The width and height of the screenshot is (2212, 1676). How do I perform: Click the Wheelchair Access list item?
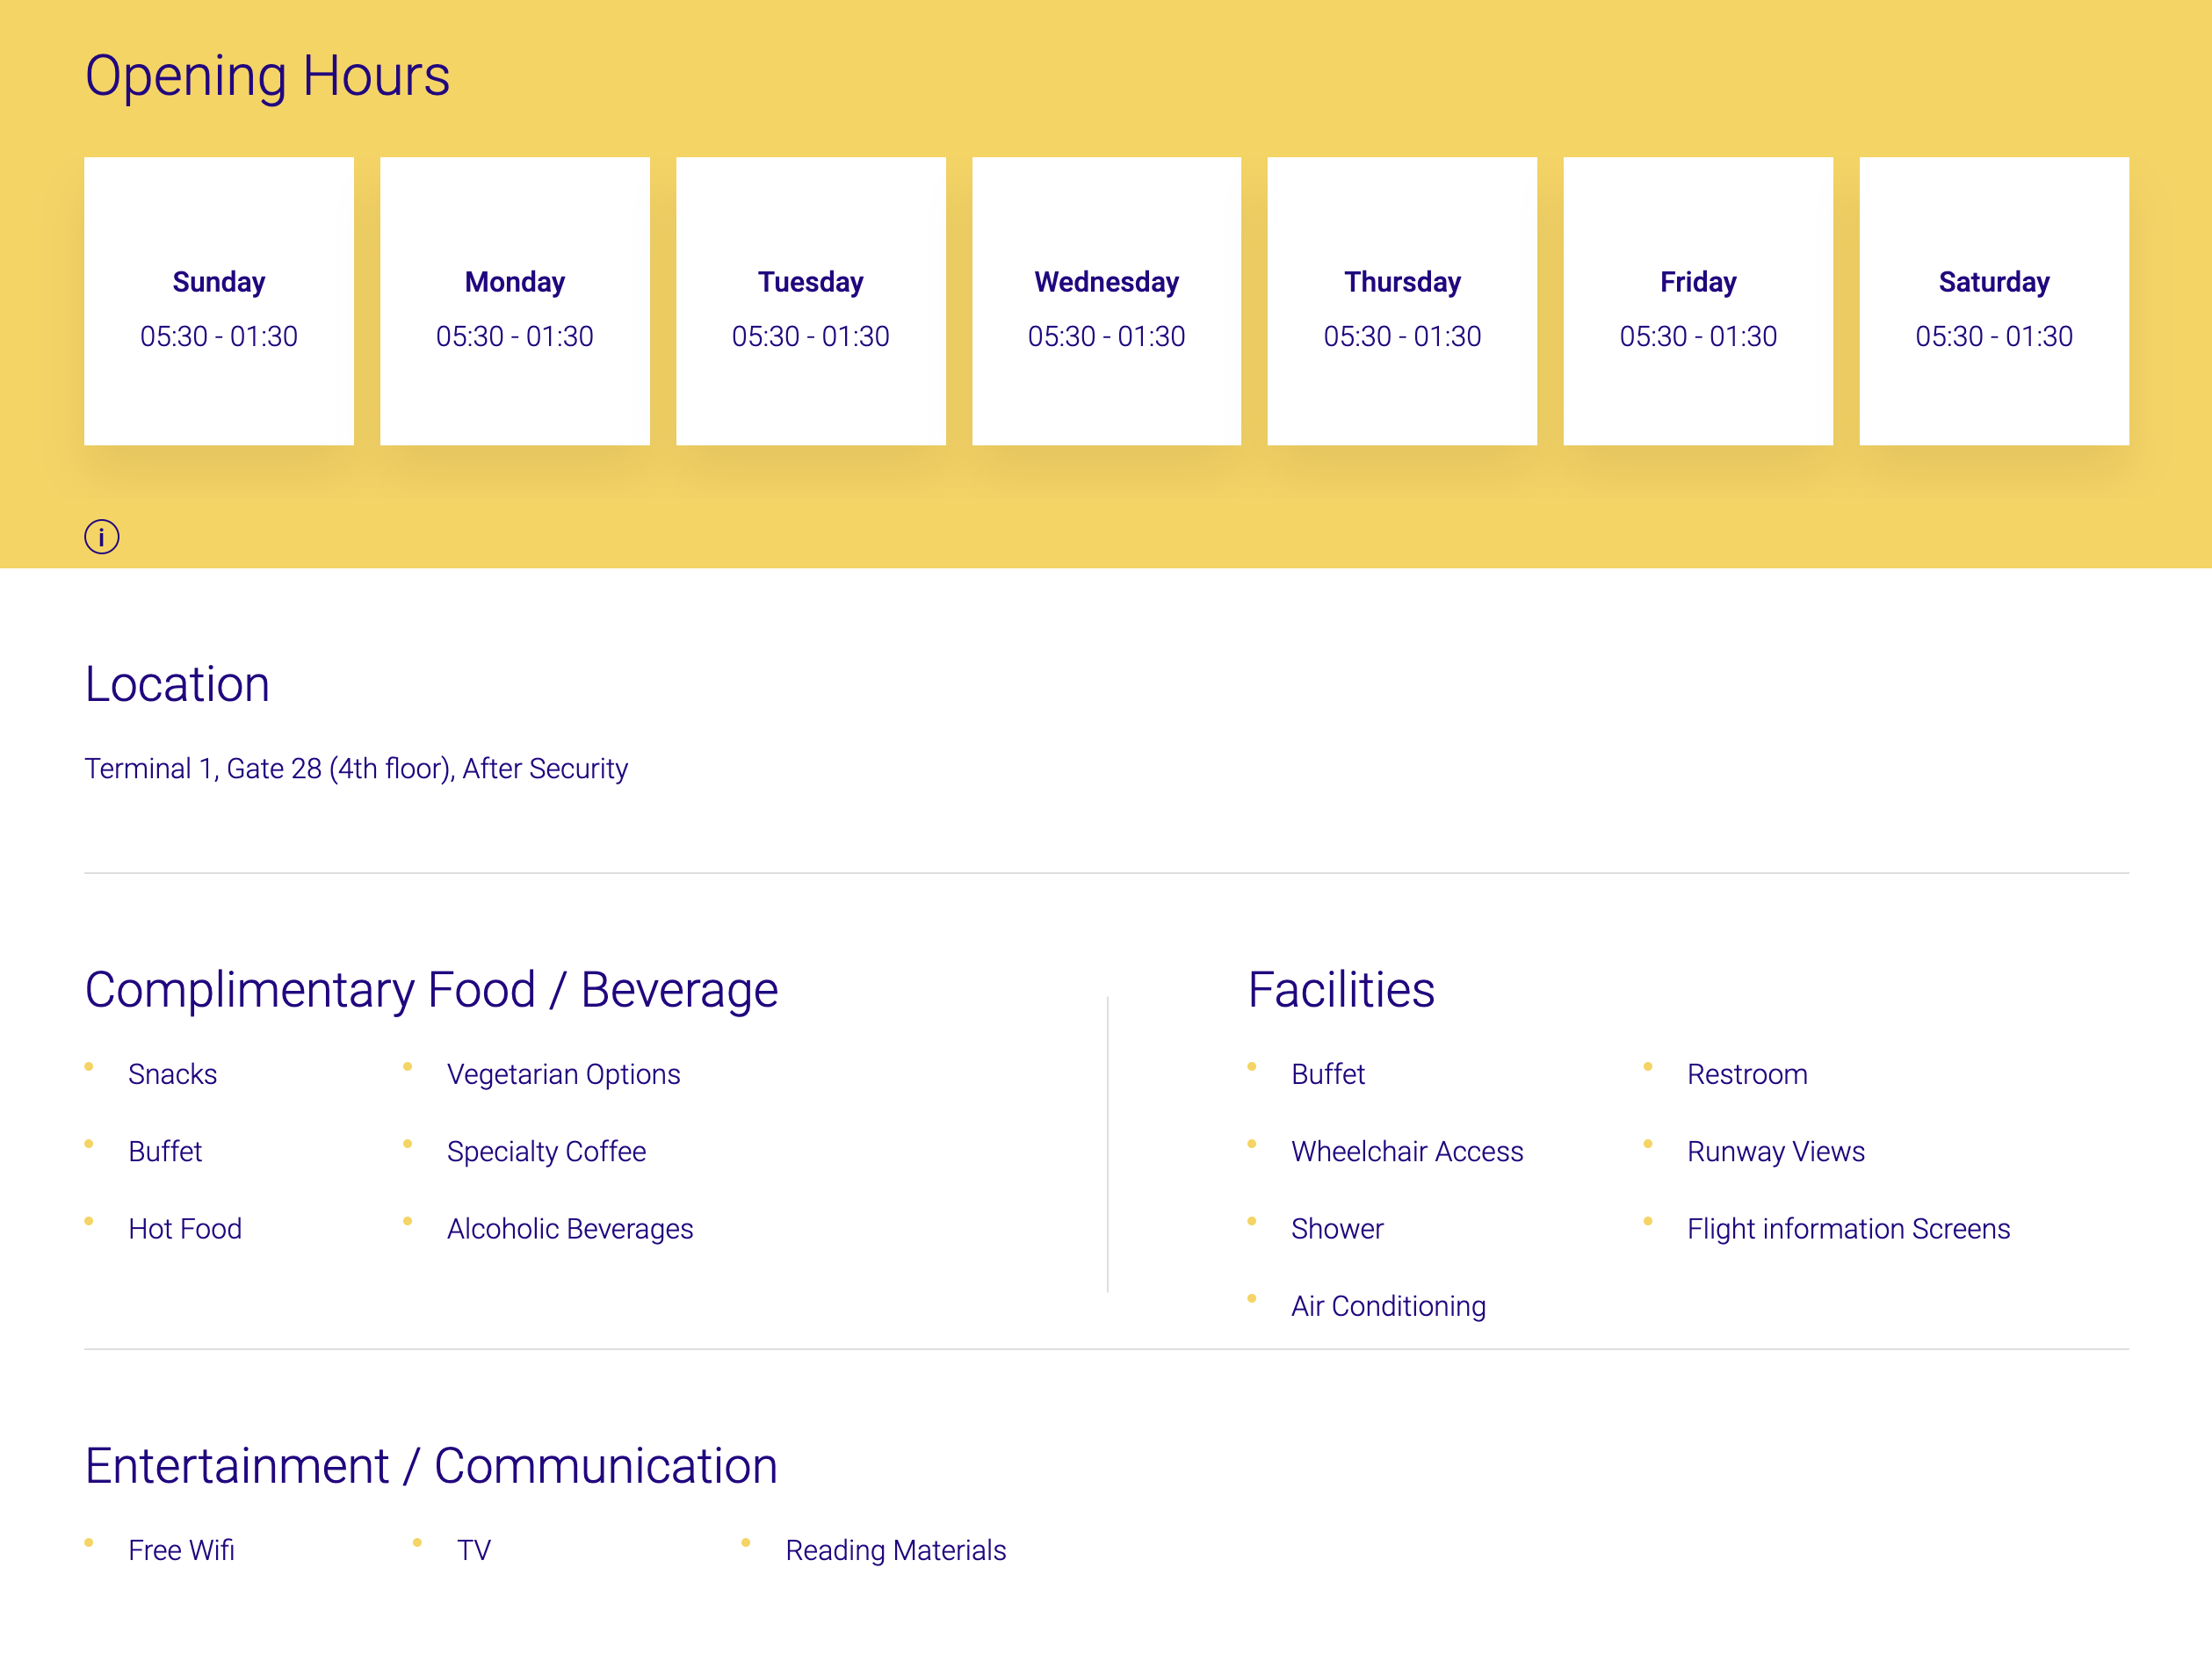click(x=1407, y=1151)
